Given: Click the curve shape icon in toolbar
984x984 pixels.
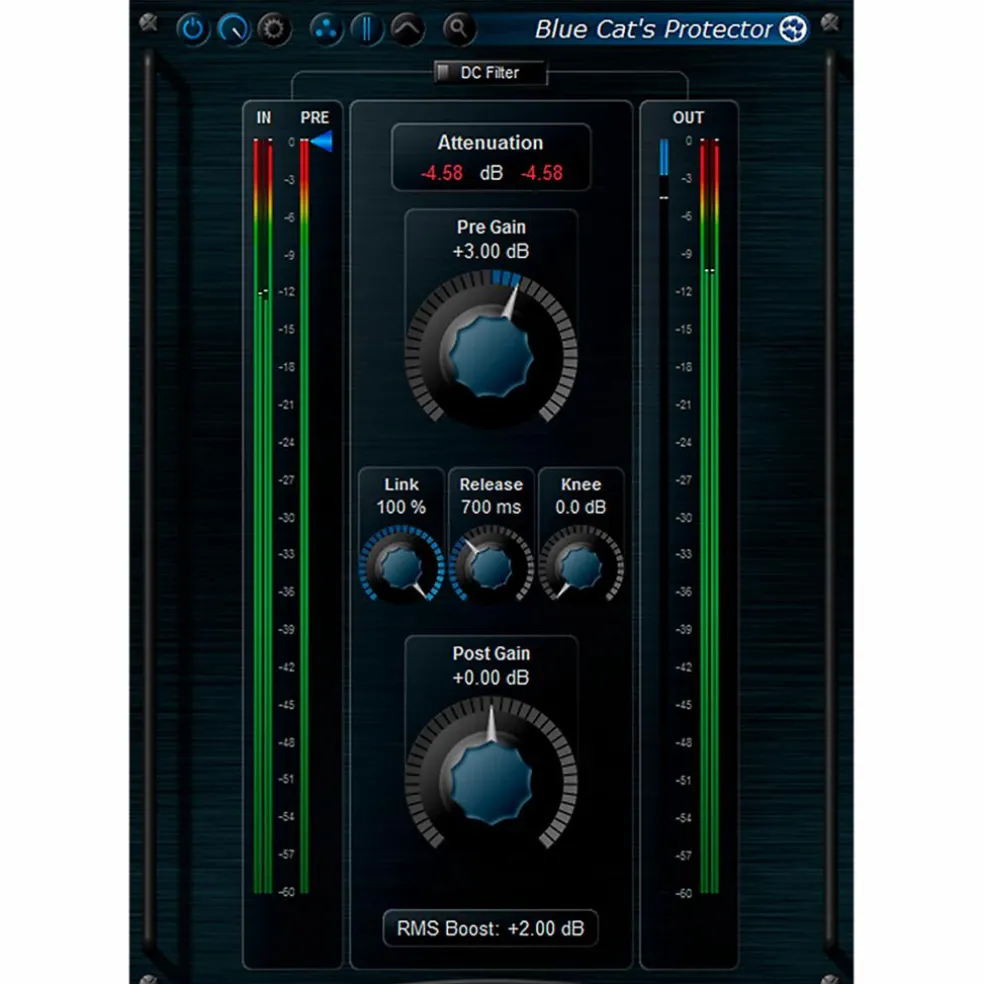Looking at the screenshot, I should point(407,29).
